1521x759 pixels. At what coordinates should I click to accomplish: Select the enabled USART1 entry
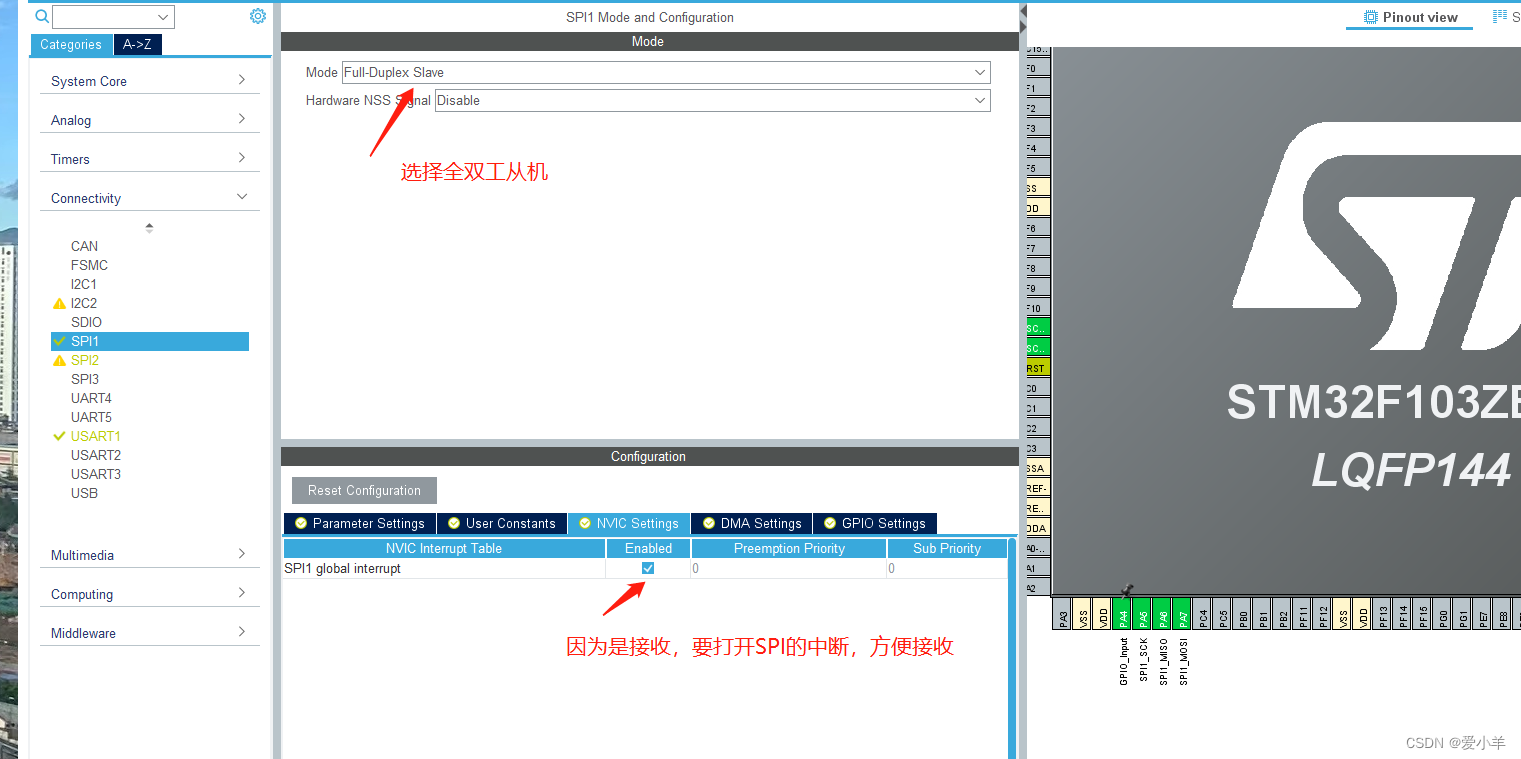coord(96,436)
